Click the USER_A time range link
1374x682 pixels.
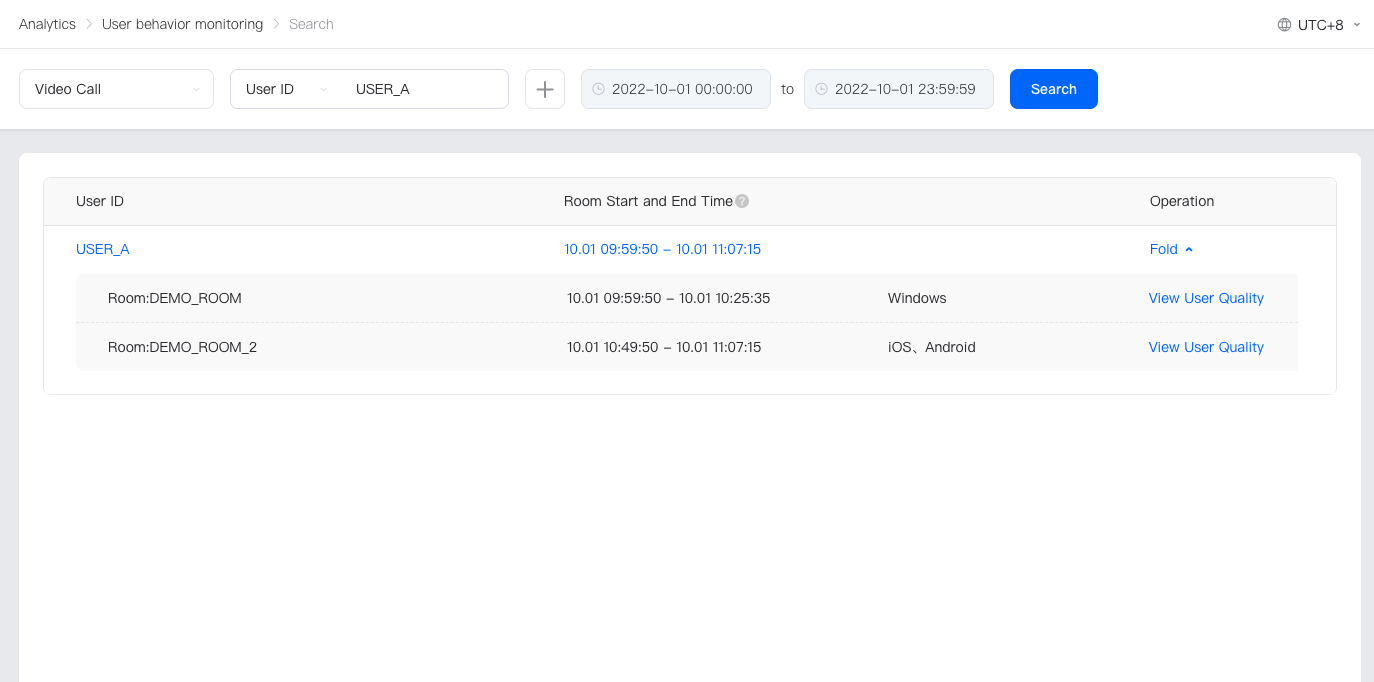click(x=662, y=249)
